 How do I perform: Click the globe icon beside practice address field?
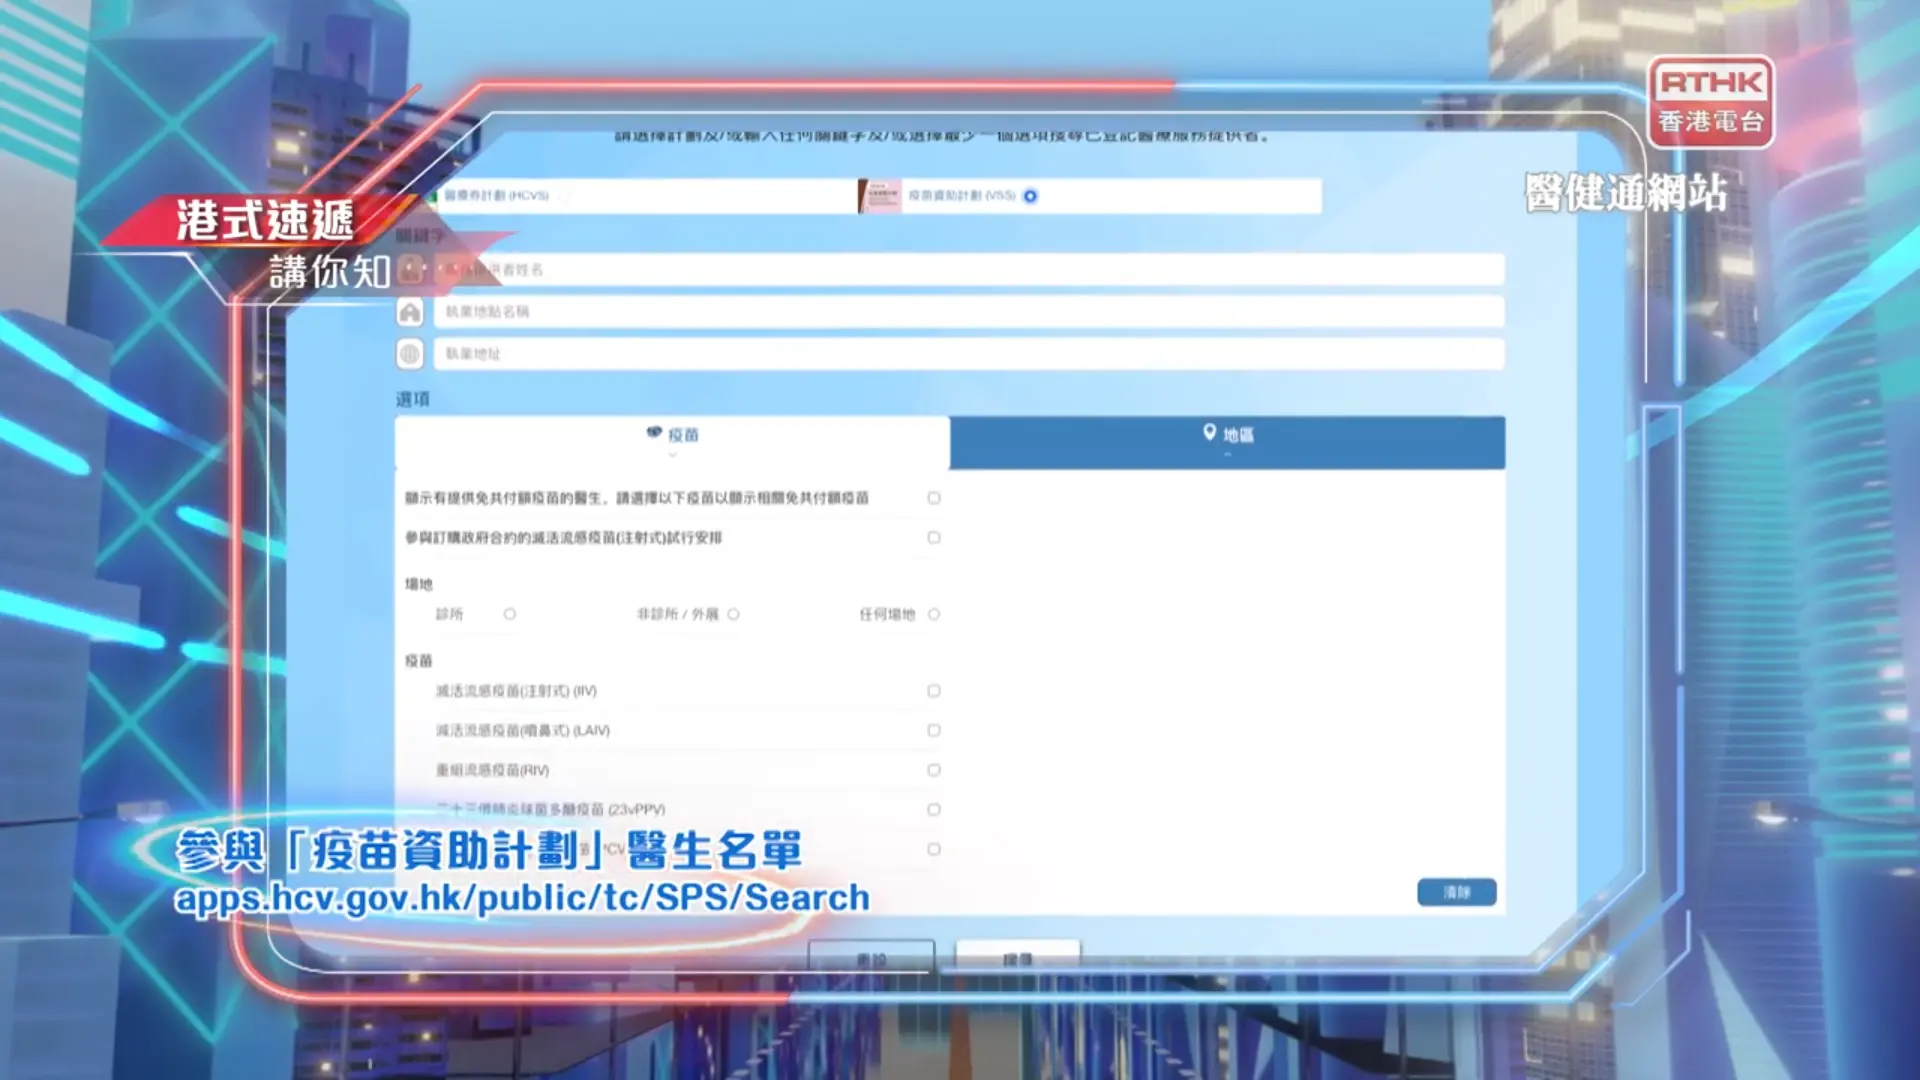tap(410, 354)
